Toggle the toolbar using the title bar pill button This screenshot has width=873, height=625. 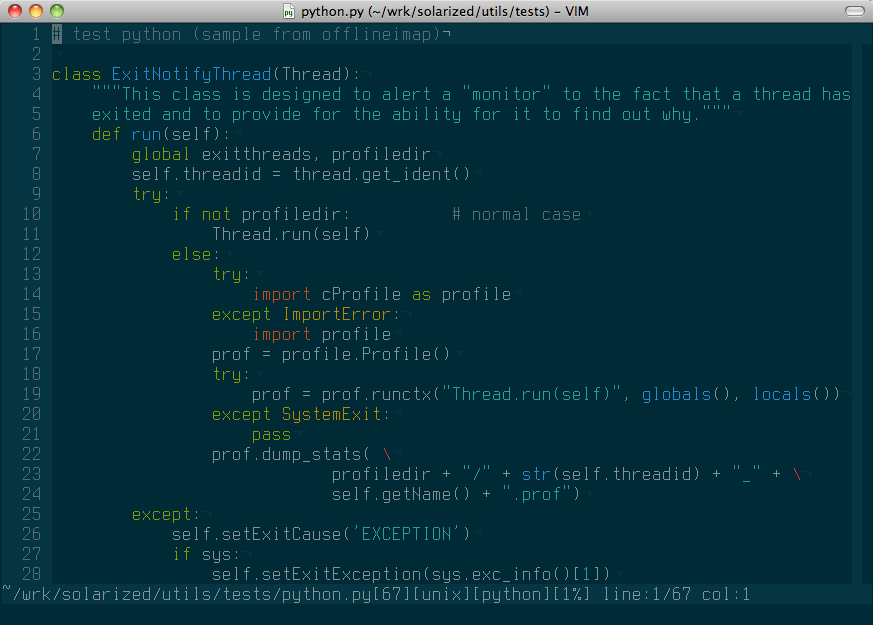[x=854, y=11]
